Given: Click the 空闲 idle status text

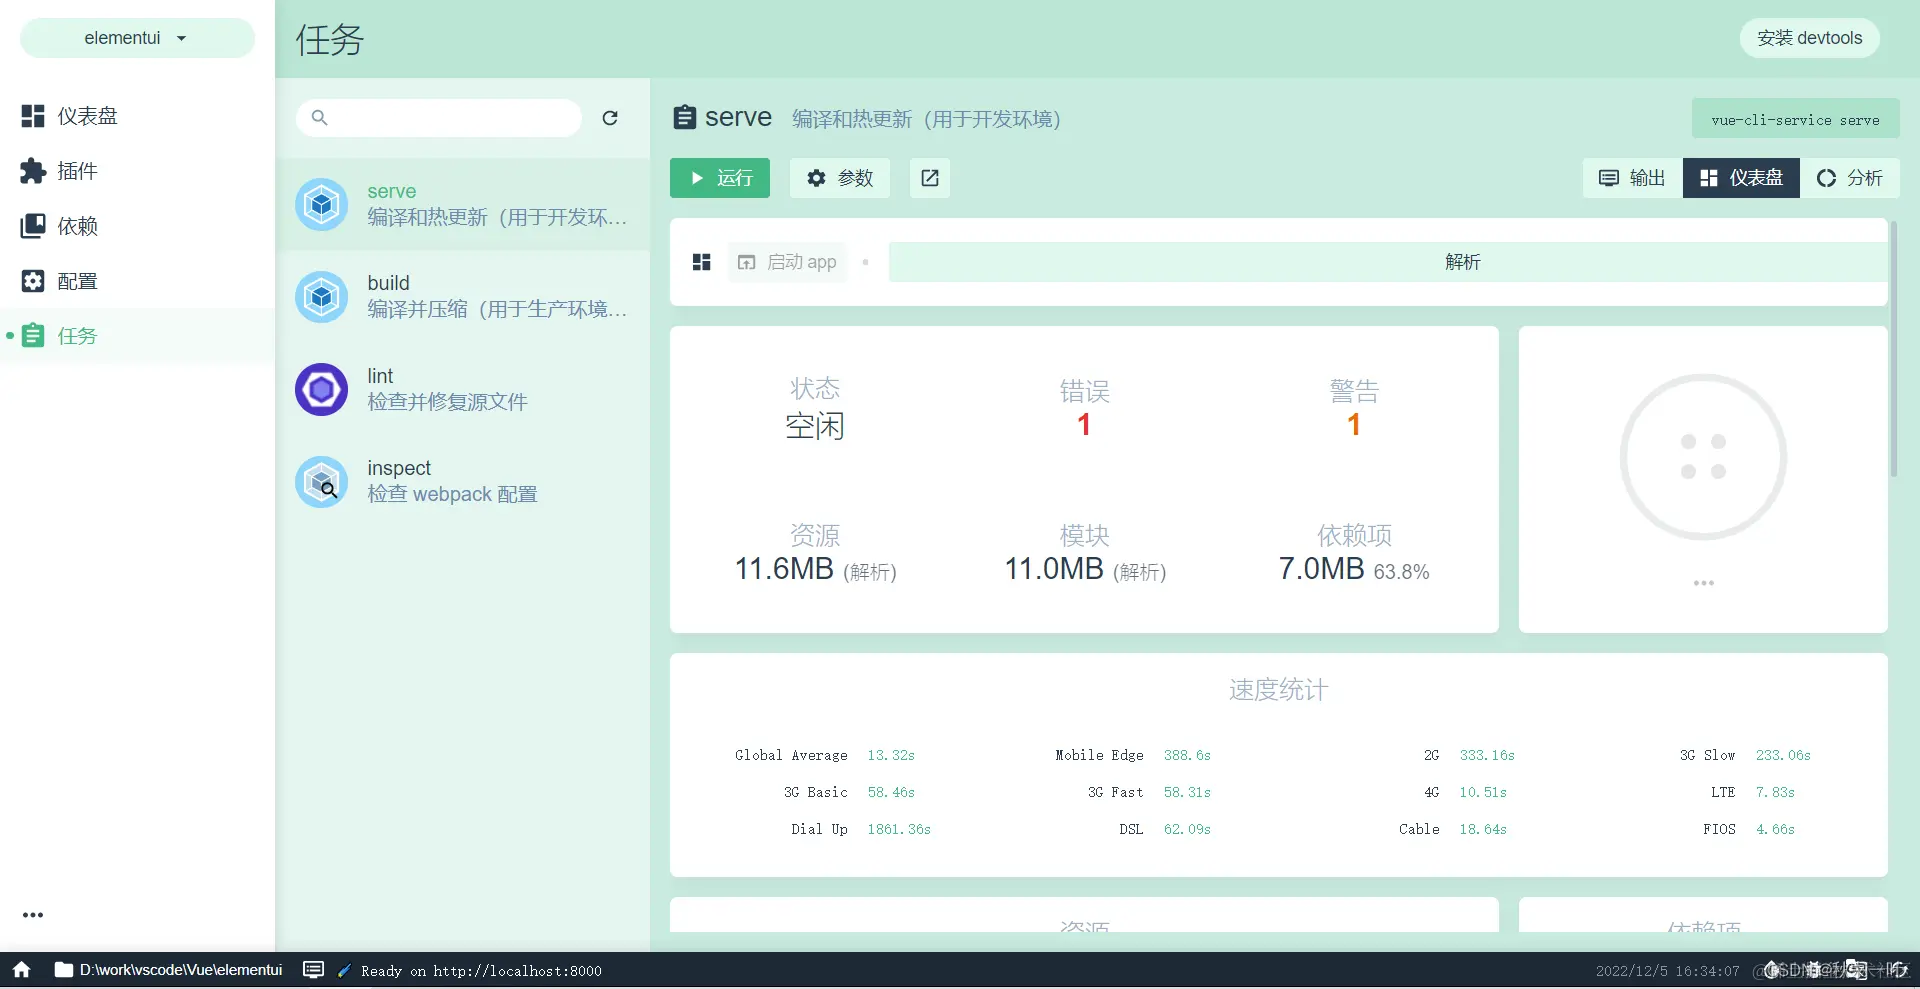Looking at the screenshot, I should (815, 426).
